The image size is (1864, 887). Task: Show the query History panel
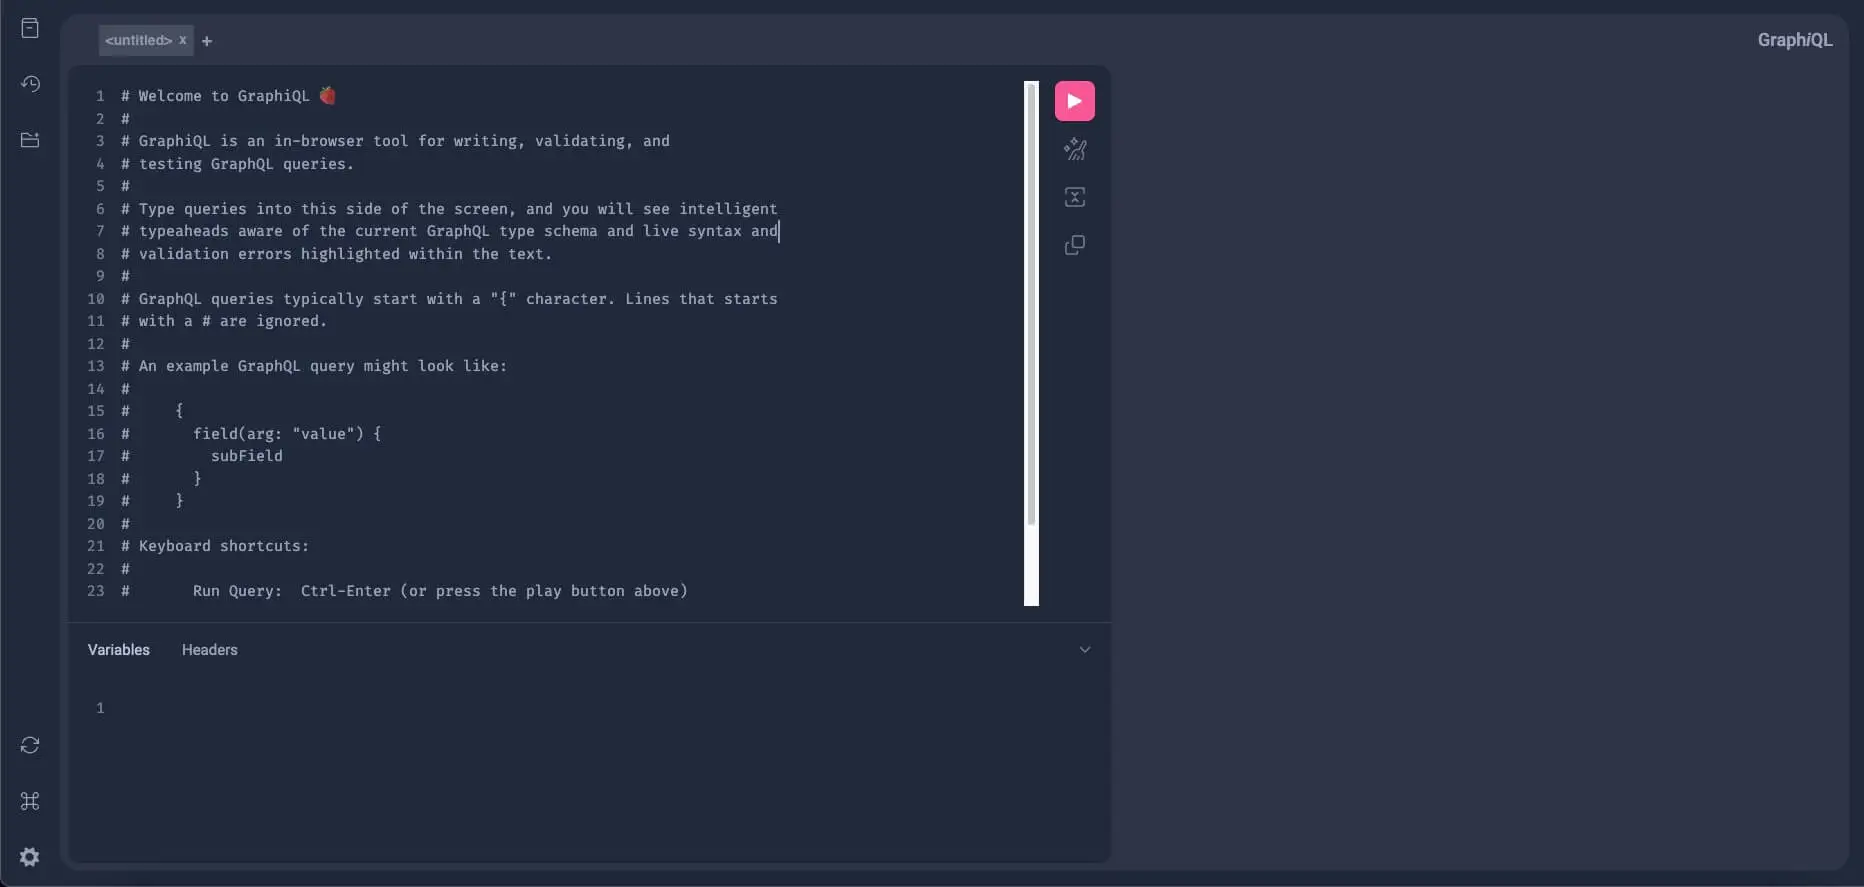[x=30, y=84]
